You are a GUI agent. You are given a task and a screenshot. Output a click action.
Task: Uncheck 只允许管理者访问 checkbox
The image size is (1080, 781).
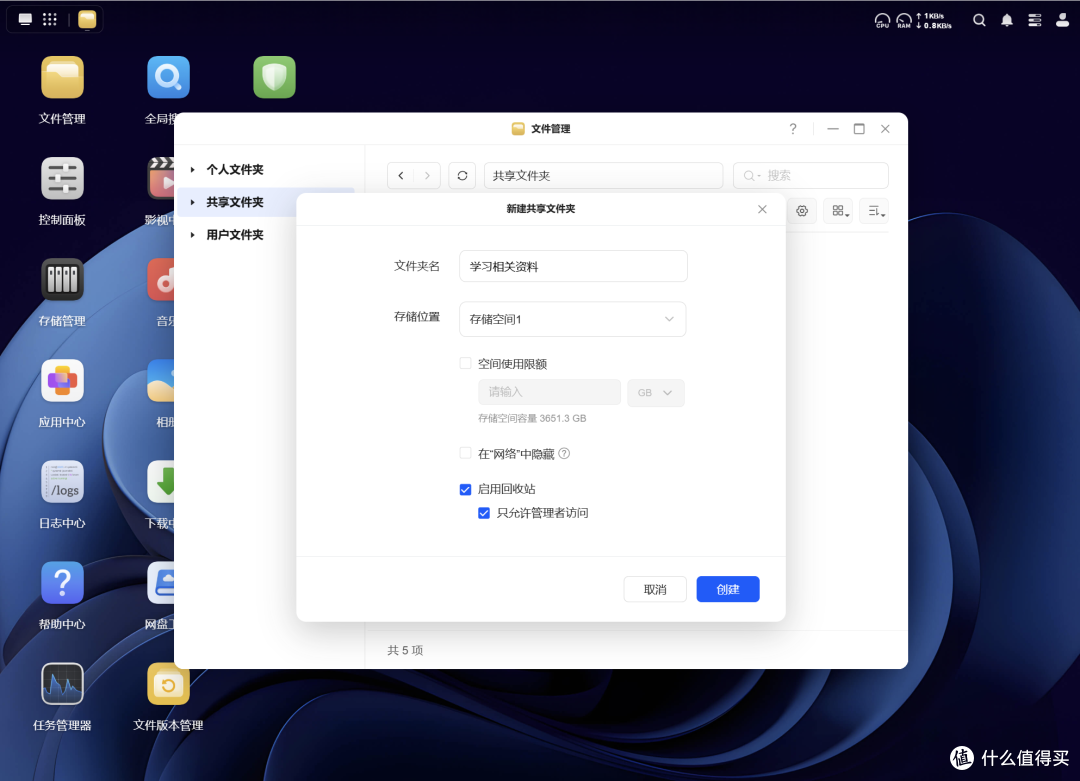point(484,513)
